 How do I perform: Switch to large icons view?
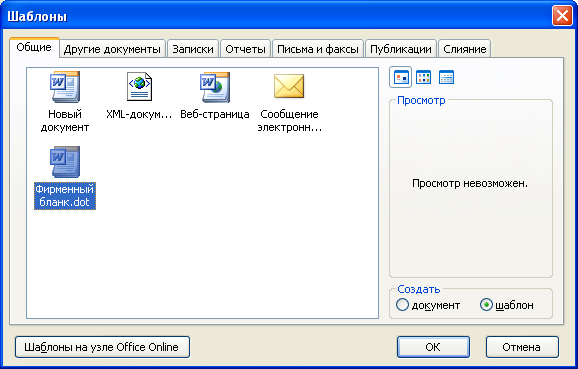pos(401,77)
